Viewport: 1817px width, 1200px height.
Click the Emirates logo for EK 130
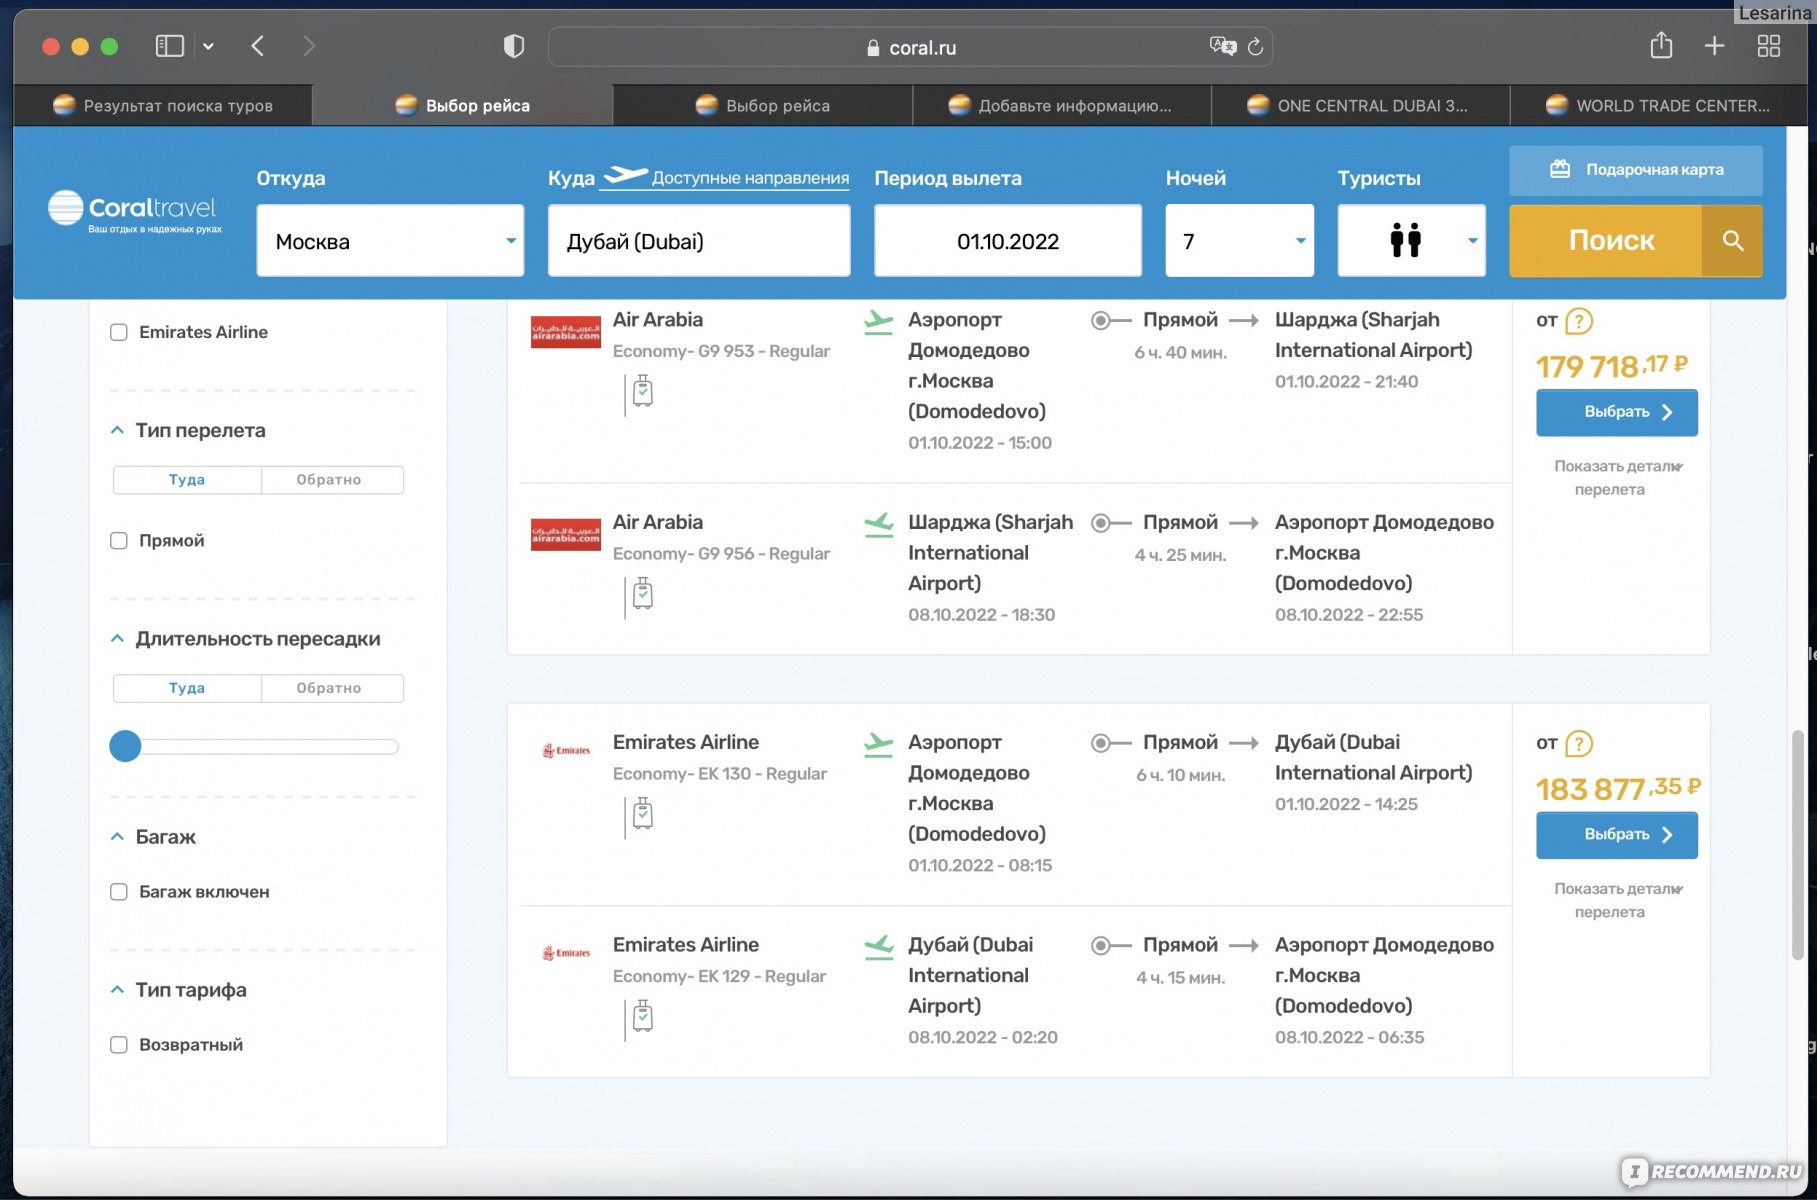pyautogui.click(x=566, y=750)
